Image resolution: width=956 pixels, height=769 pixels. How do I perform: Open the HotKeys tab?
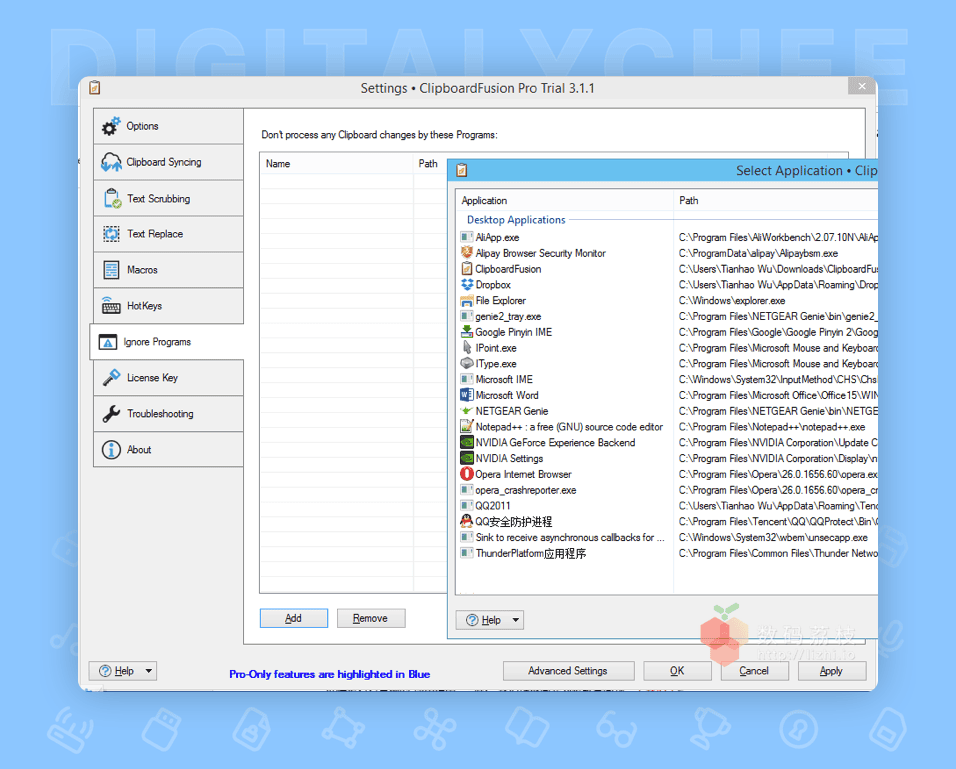pos(168,306)
